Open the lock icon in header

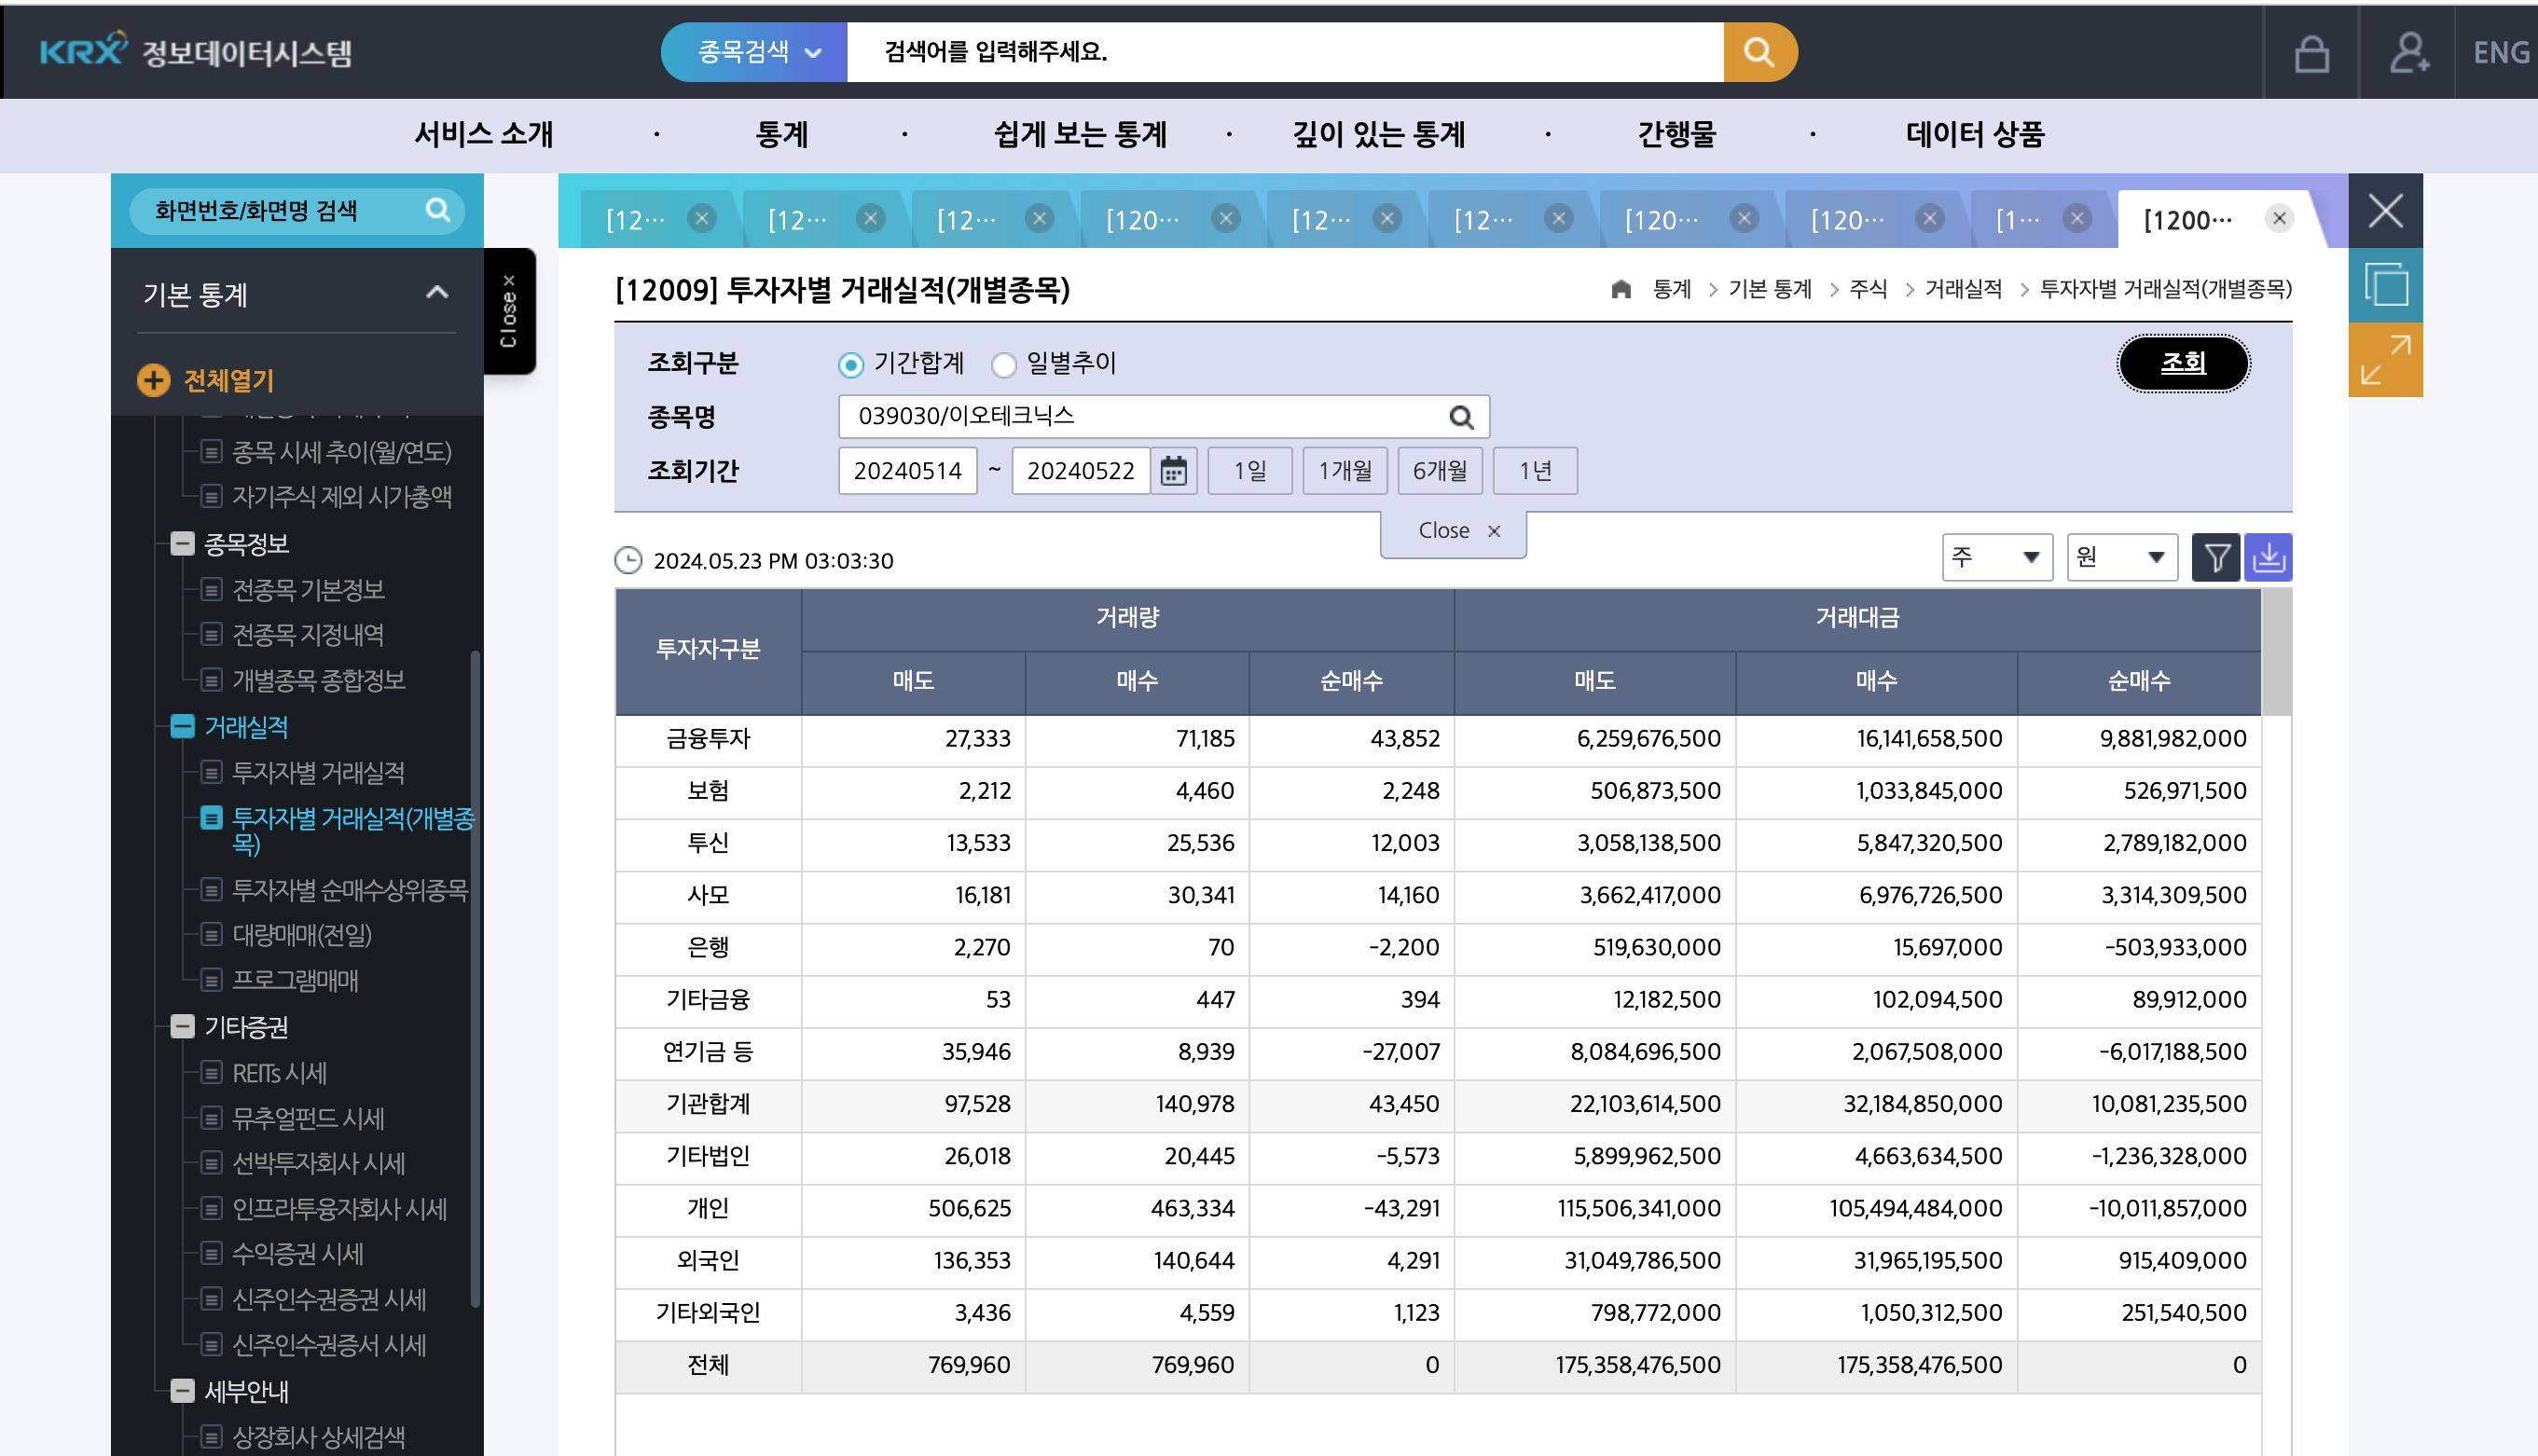pos(2311,53)
